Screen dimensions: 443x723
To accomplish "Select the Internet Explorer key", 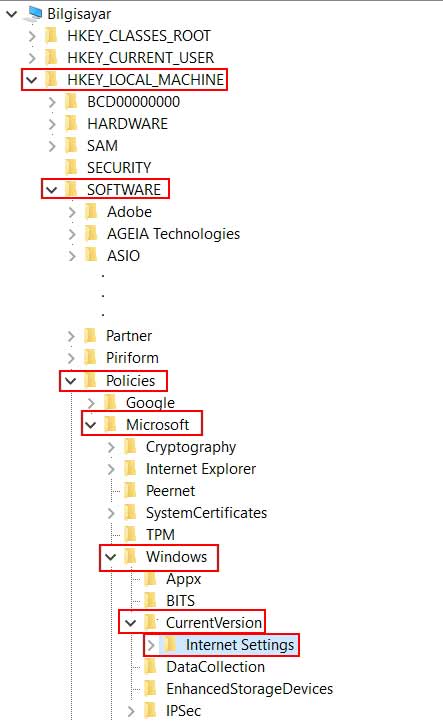I will (201, 469).
